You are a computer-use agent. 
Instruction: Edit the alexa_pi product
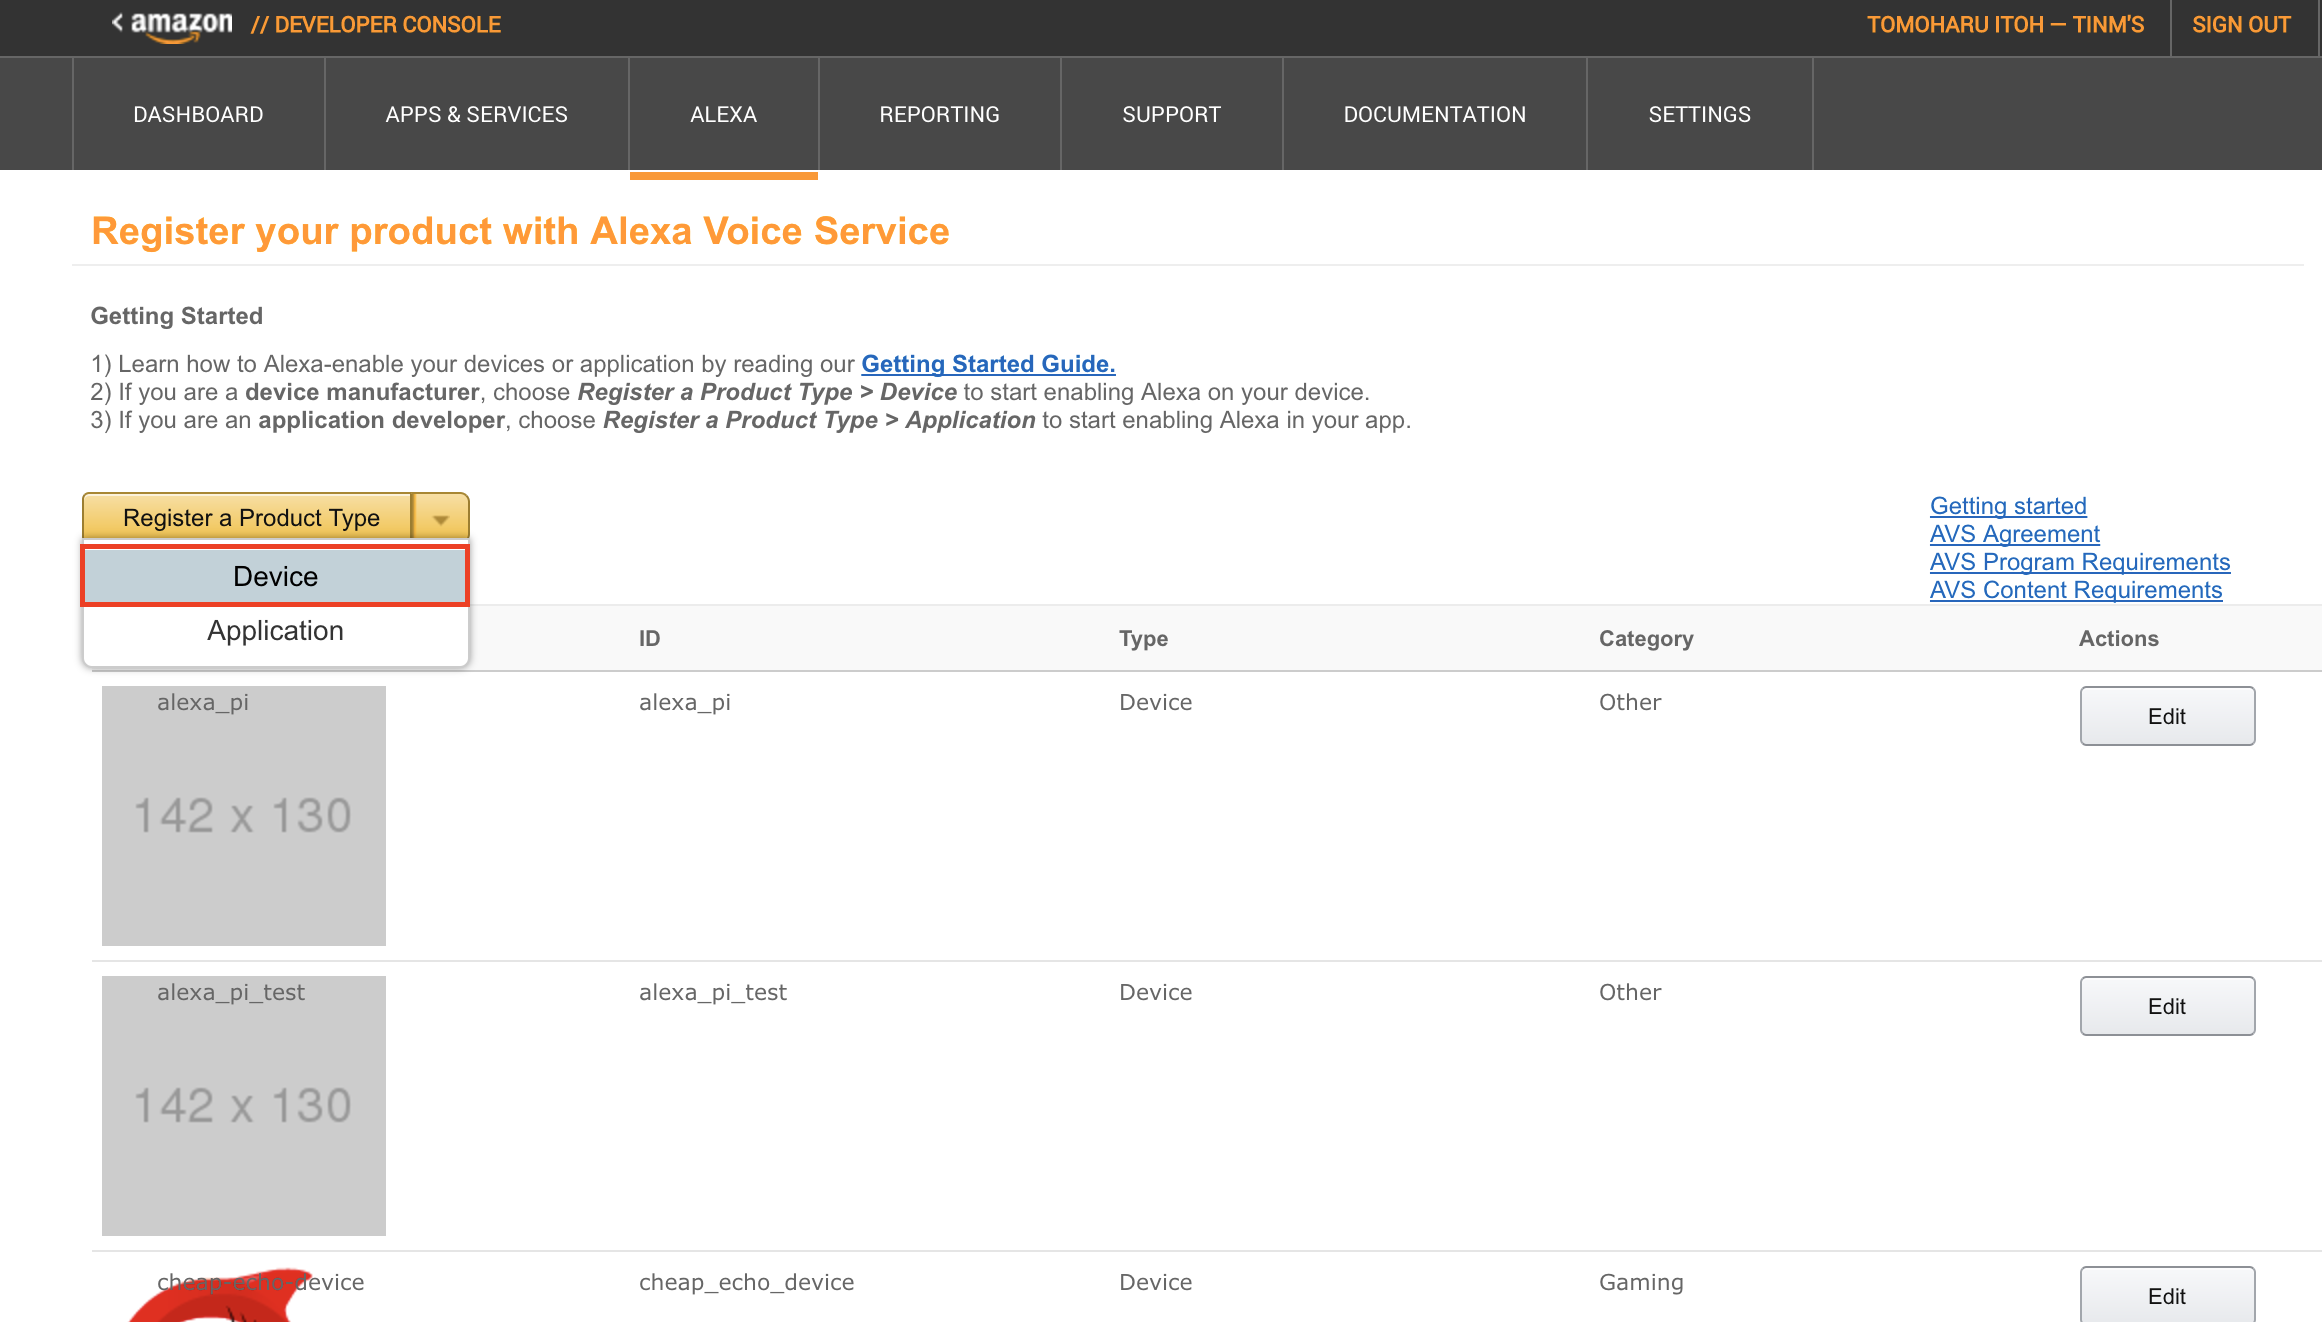click(2167, 716)
